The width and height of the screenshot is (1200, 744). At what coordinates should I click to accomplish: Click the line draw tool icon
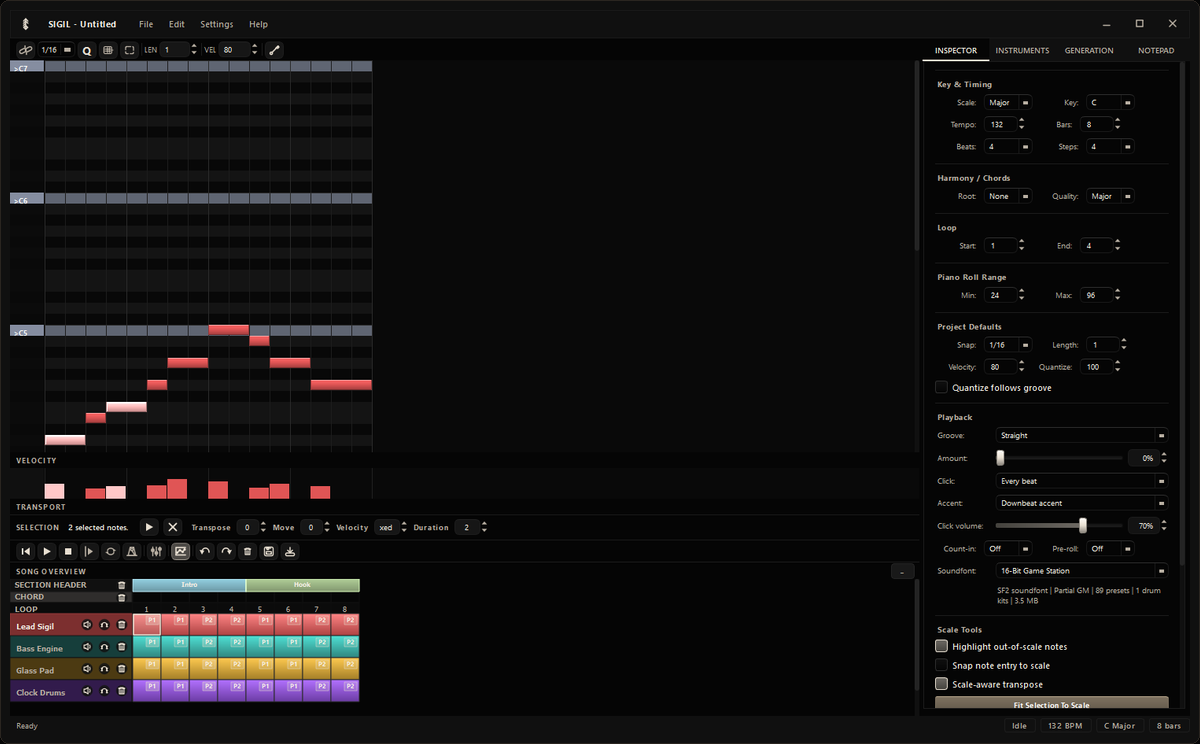(x=274, y=49)
